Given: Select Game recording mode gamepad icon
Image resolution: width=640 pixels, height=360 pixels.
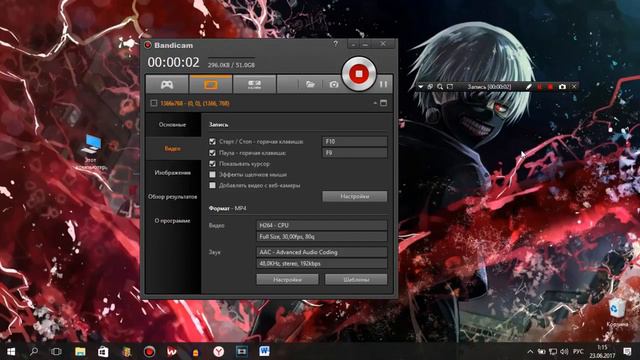Looking at the screenshot, I should (167, 84).
